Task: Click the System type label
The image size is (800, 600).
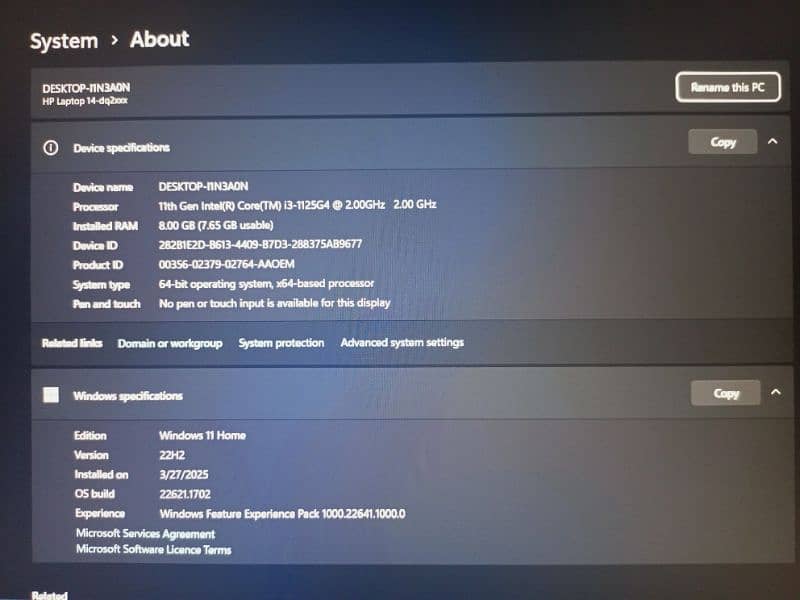Action: [x=101, y=285]
